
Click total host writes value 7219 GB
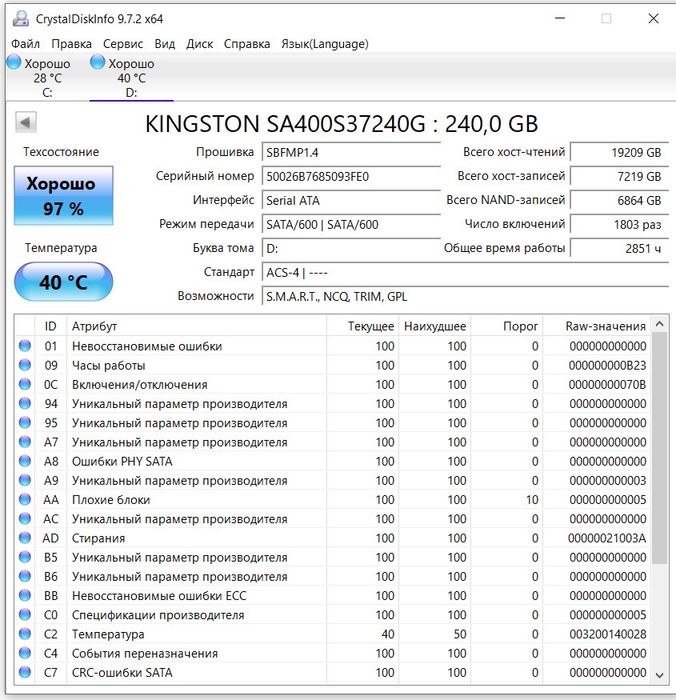tap(619, 177)
